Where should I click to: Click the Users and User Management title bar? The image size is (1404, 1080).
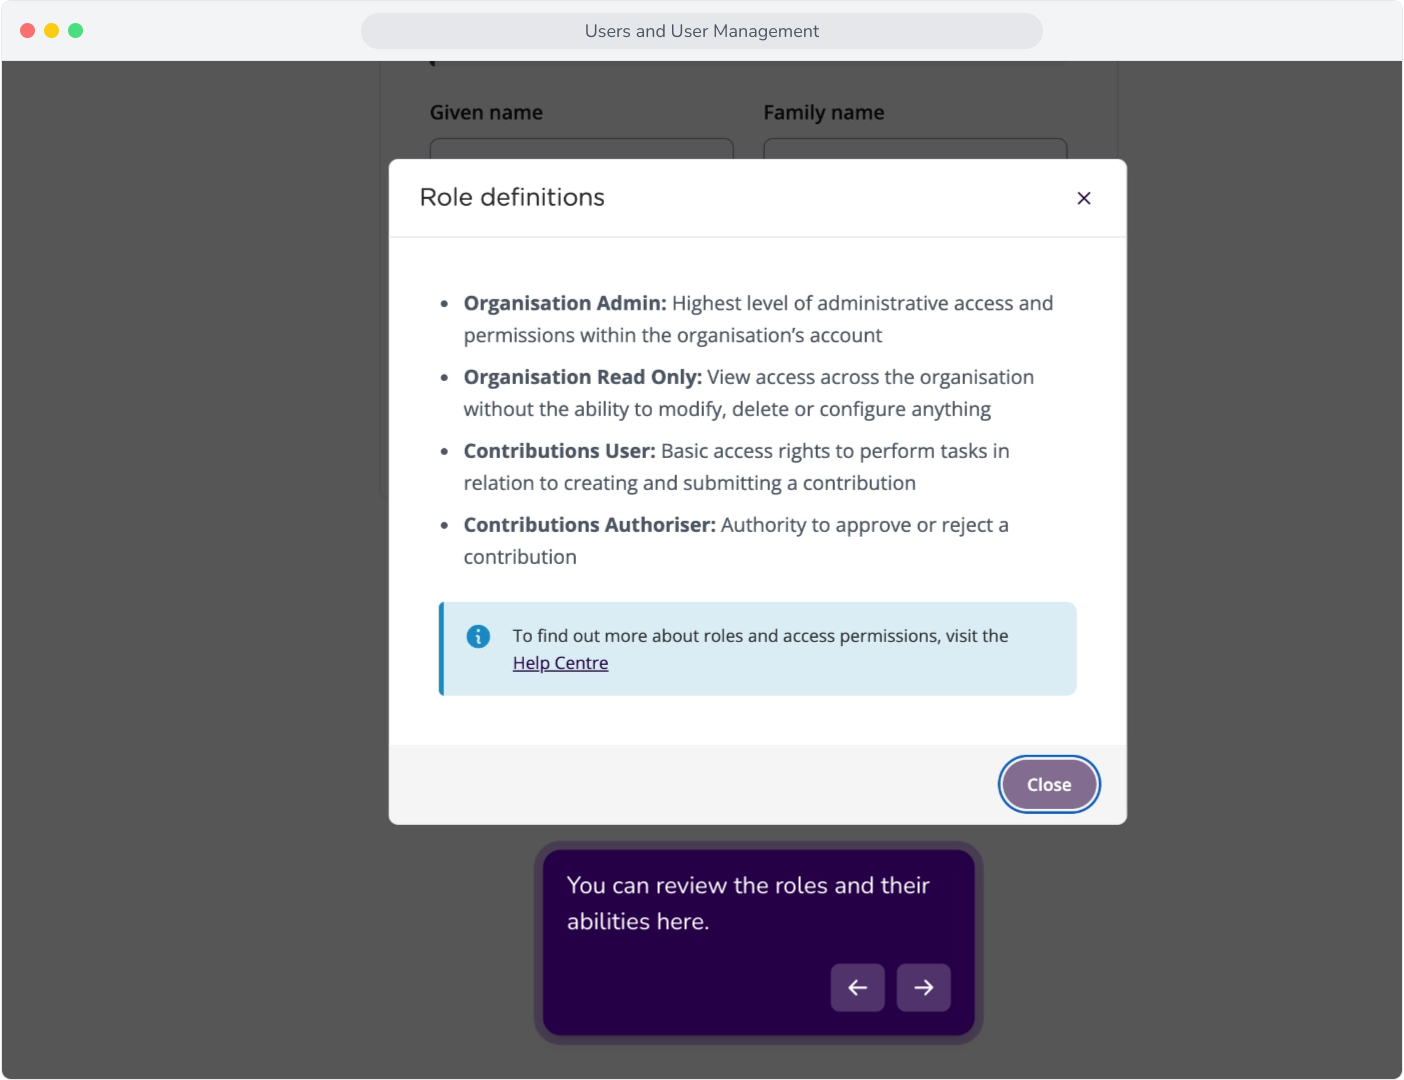point(702,31)
